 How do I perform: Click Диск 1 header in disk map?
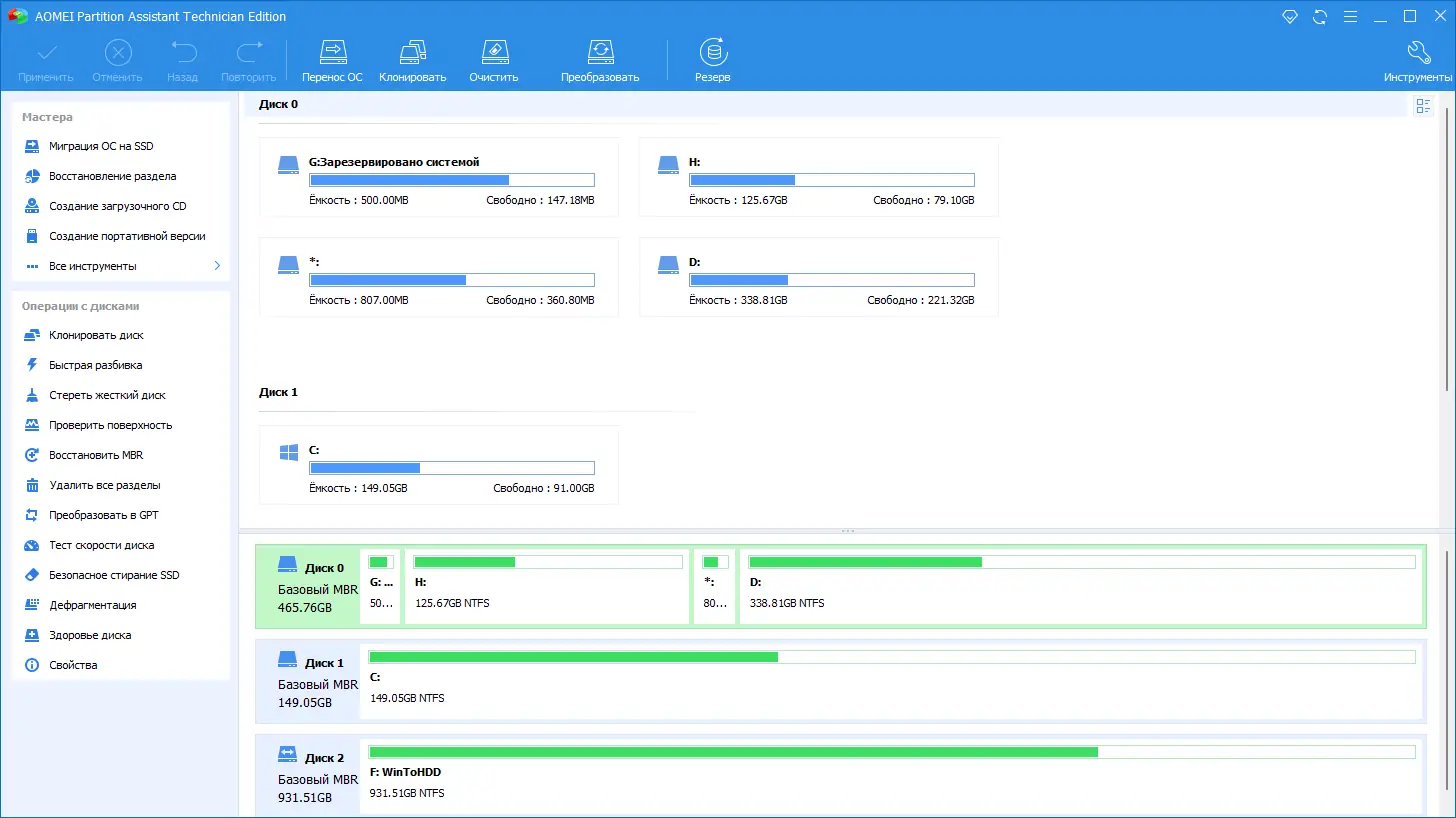(307, 682)
